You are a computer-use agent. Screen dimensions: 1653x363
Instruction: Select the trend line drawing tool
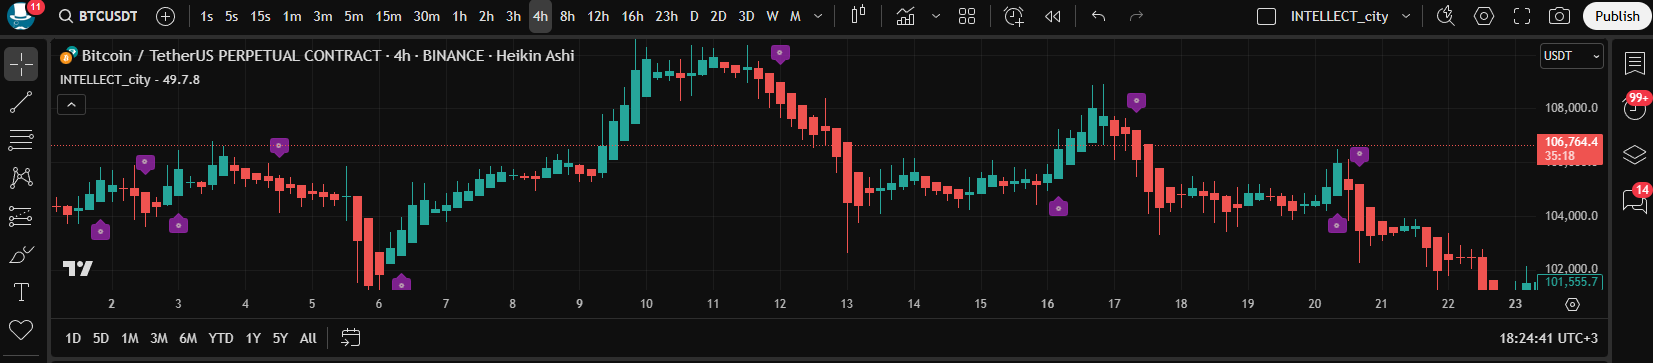pos(21,102)
